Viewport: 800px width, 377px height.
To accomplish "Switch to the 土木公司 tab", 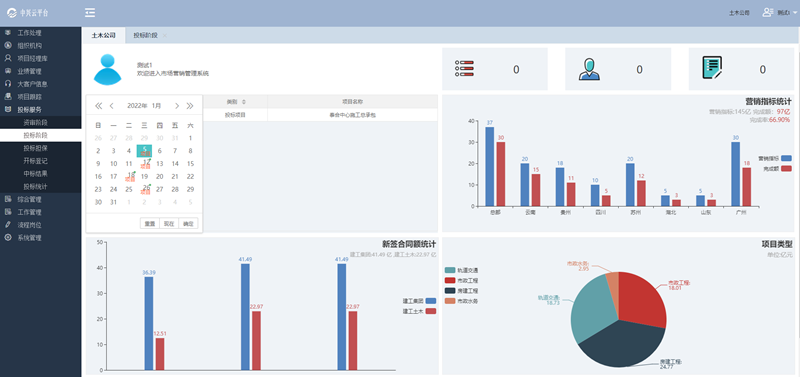I will 104,35.
